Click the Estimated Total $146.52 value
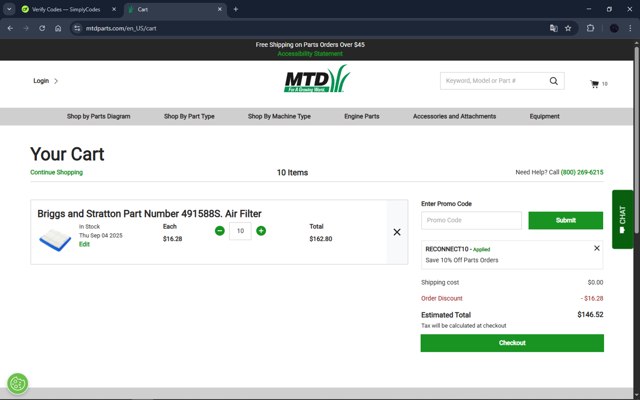This screenshot has height=400, width=640. (x=590, y=314)
